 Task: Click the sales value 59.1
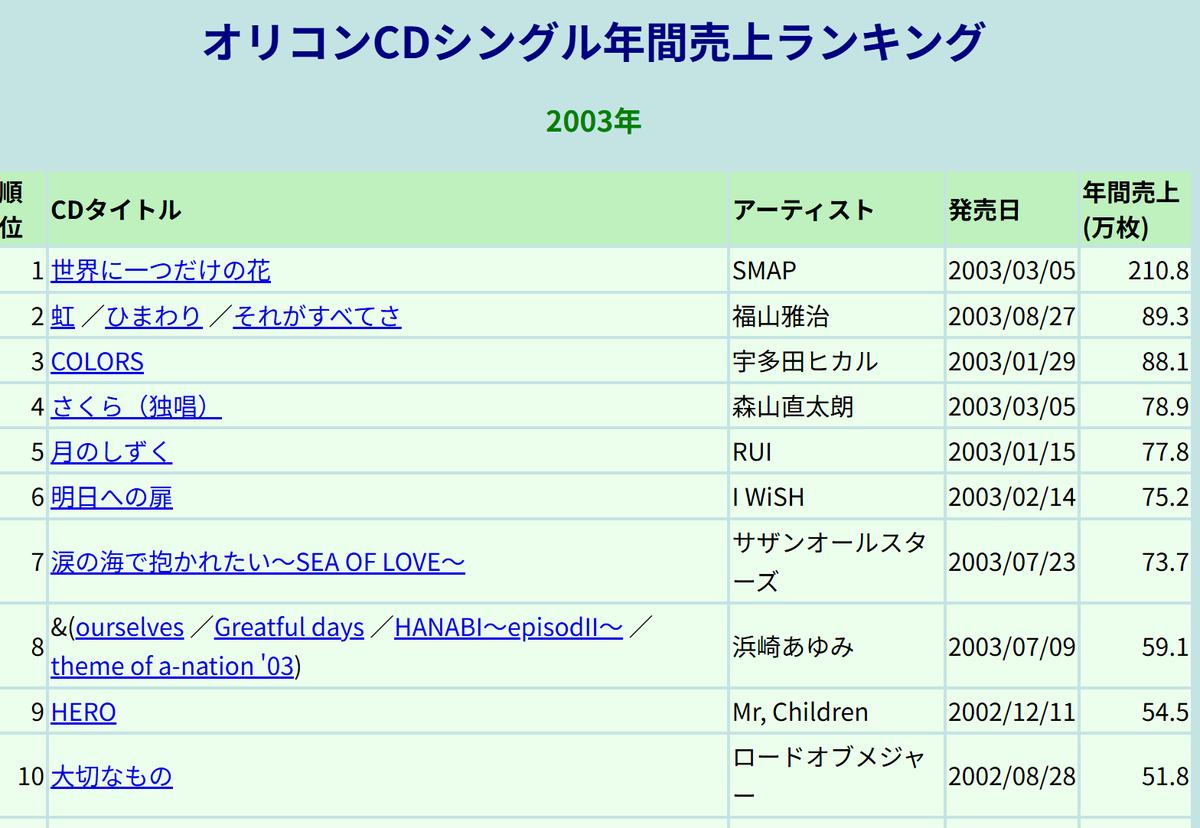coord(1164,646)
